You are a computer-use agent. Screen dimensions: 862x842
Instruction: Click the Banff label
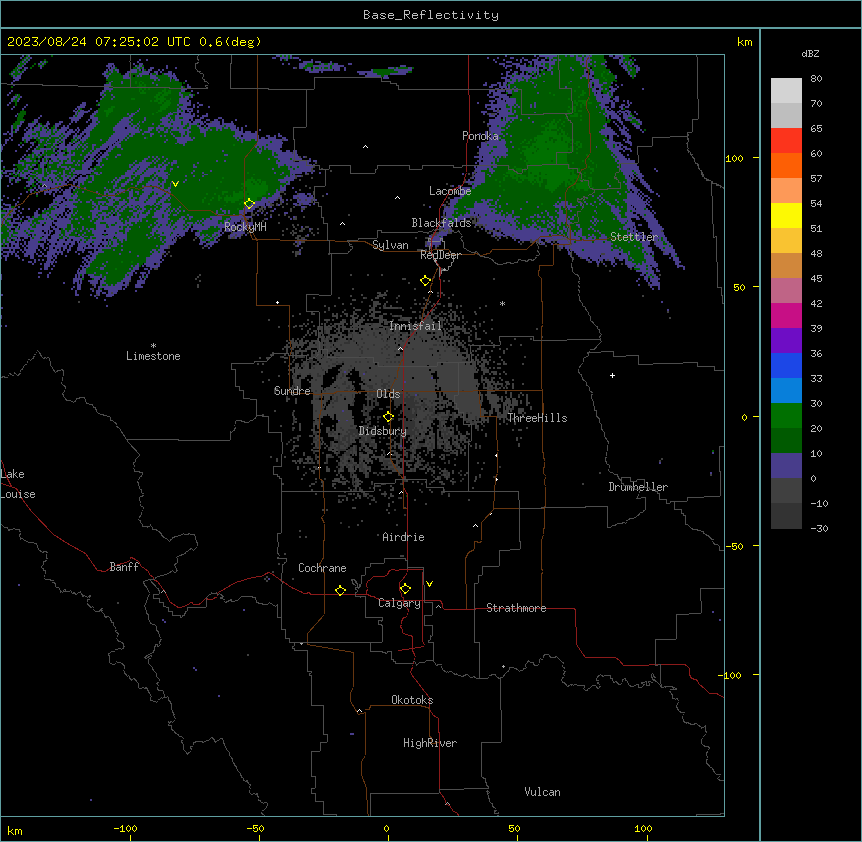click(124, 567)
